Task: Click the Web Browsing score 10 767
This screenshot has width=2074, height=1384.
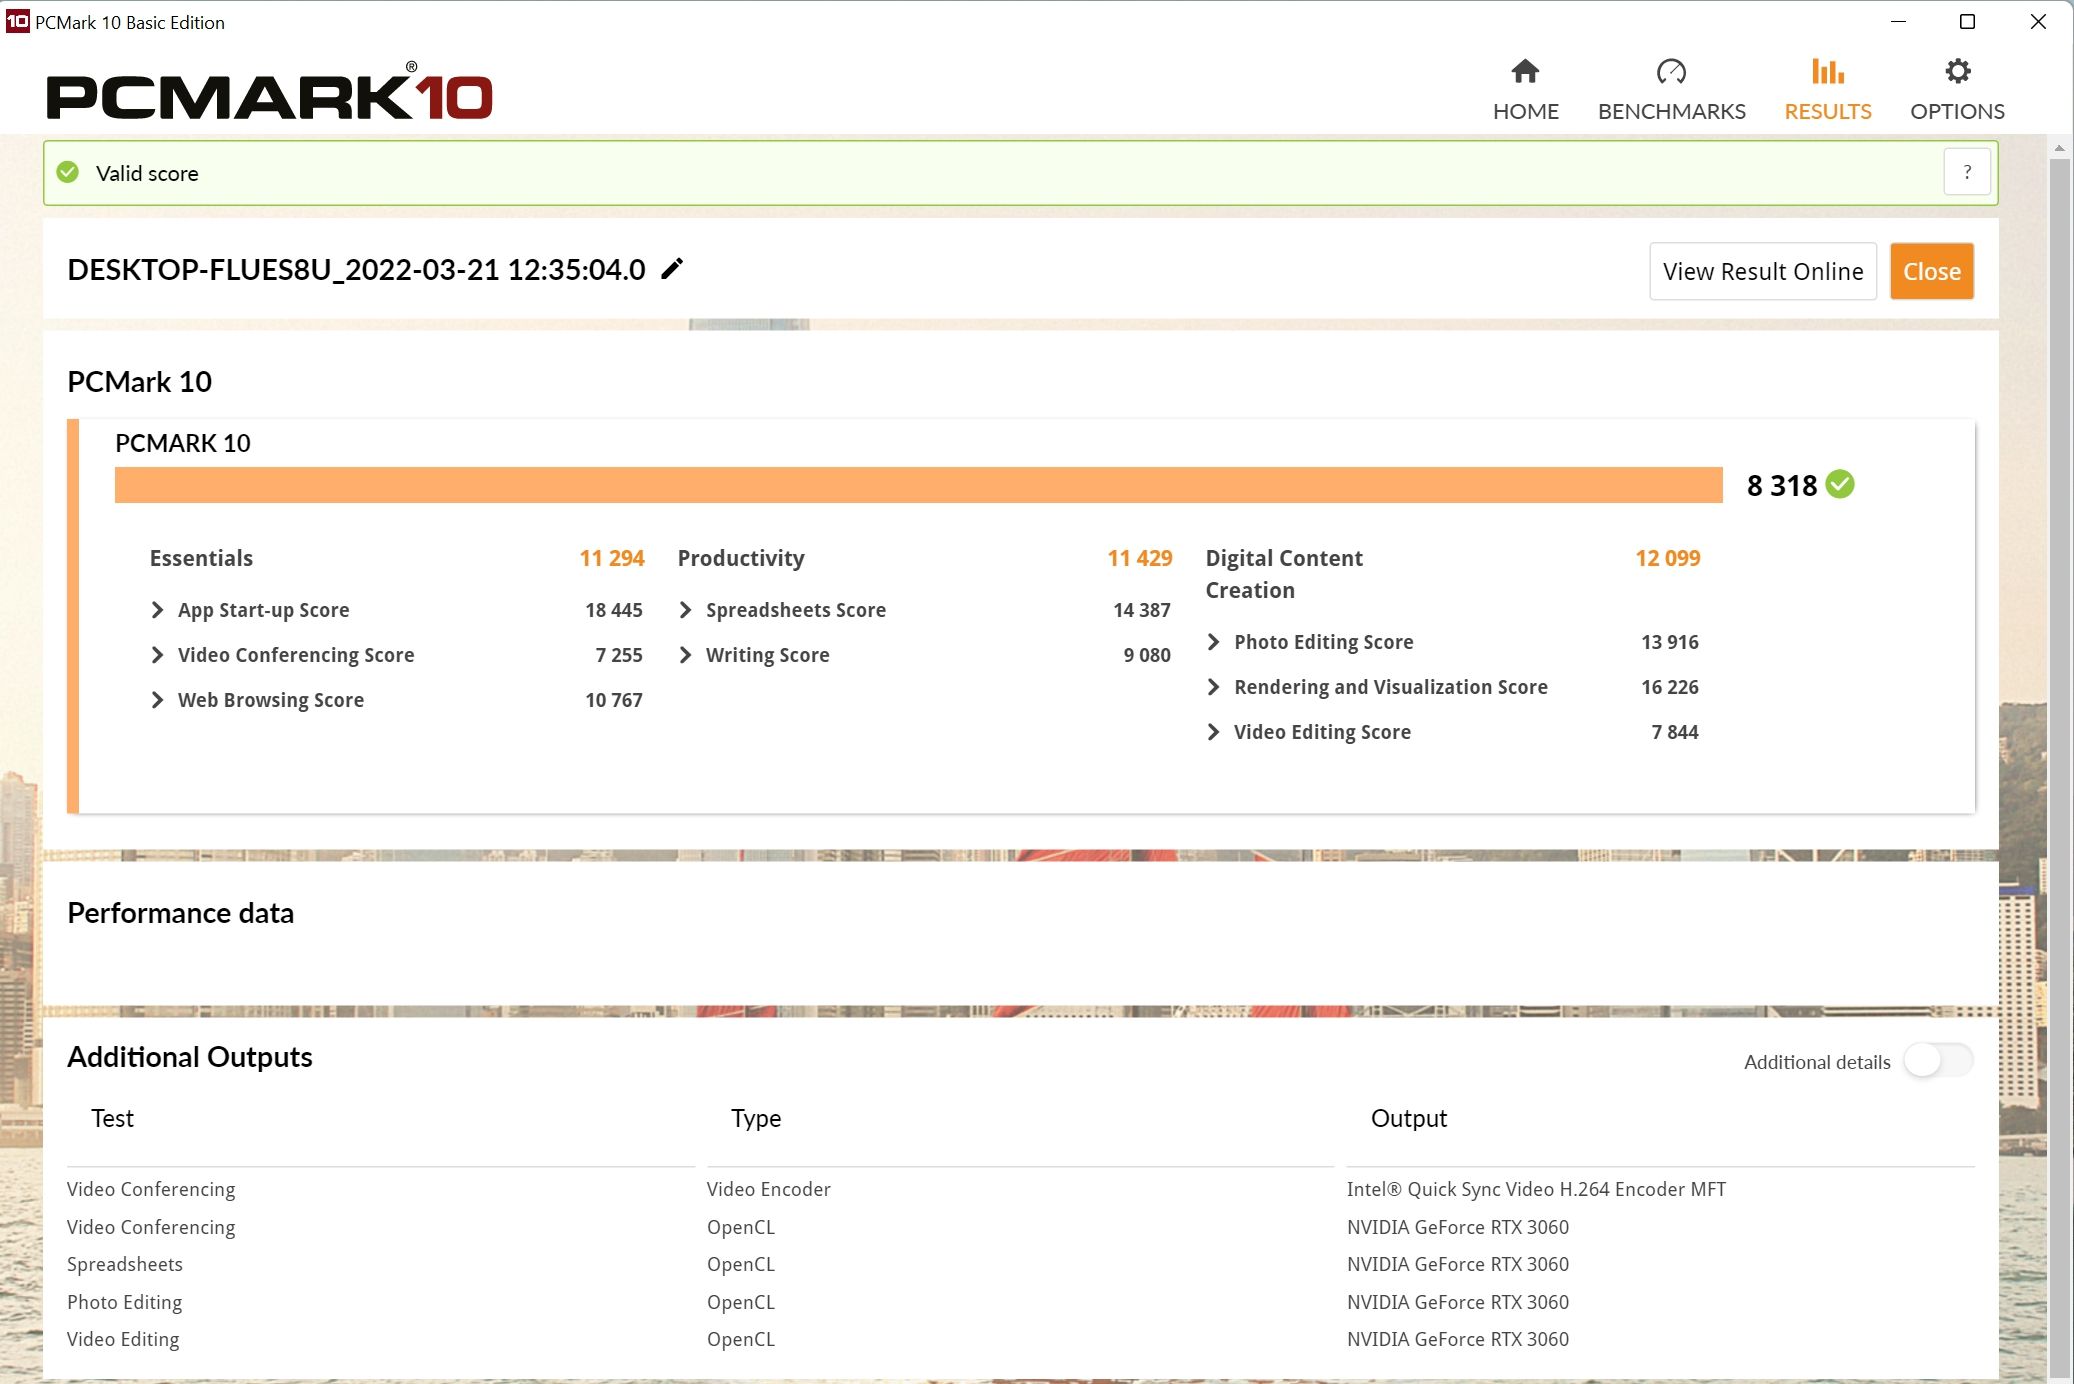Action: click(614, 700)
